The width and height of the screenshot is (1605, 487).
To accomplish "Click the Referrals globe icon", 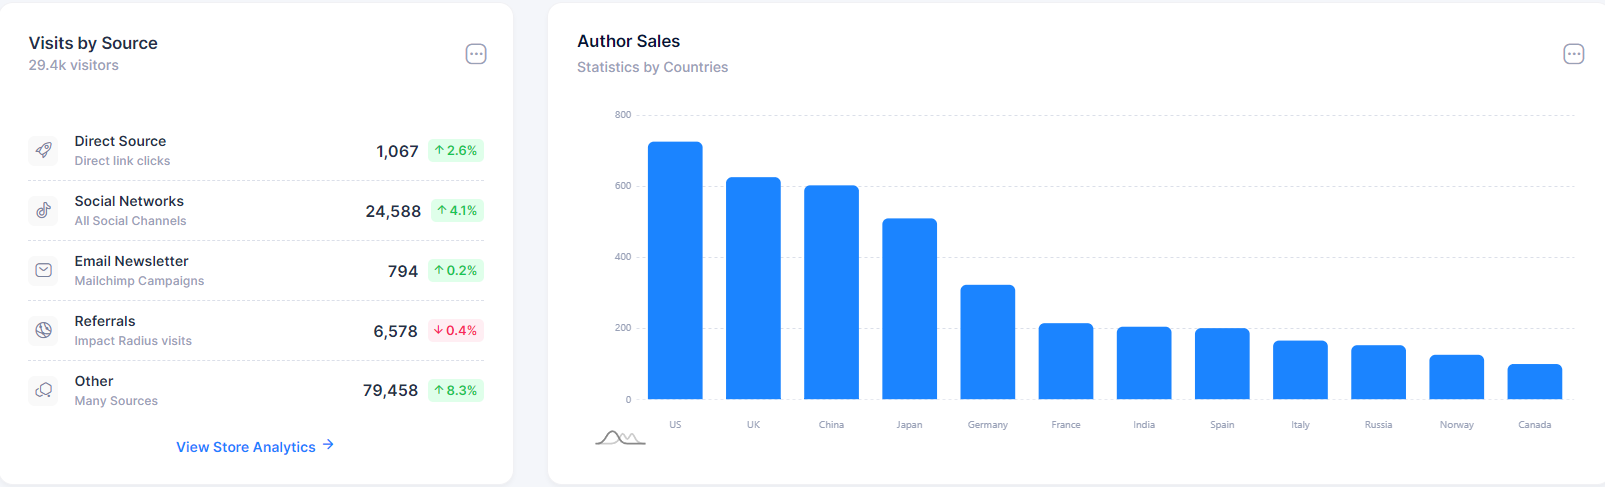I will (x=44, y=330).
